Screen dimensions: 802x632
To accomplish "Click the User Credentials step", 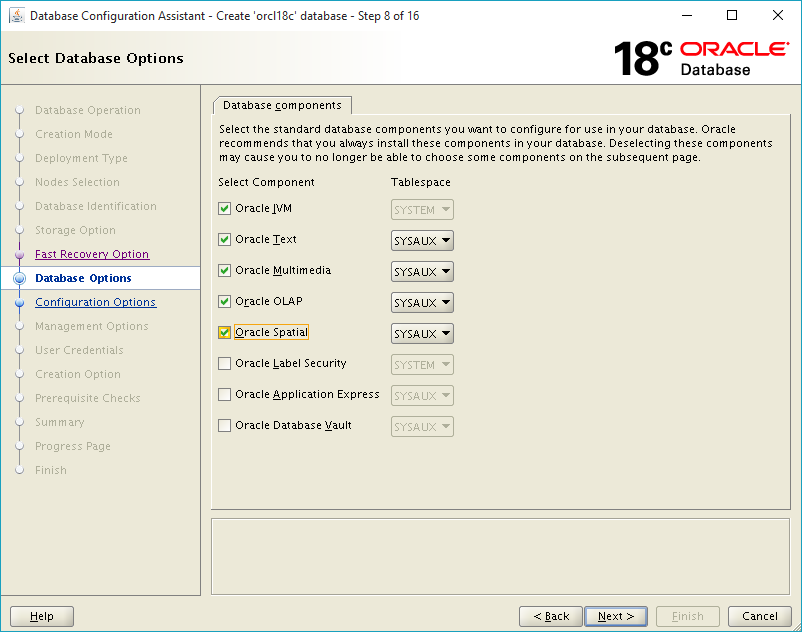I will (x=79, y=350).
